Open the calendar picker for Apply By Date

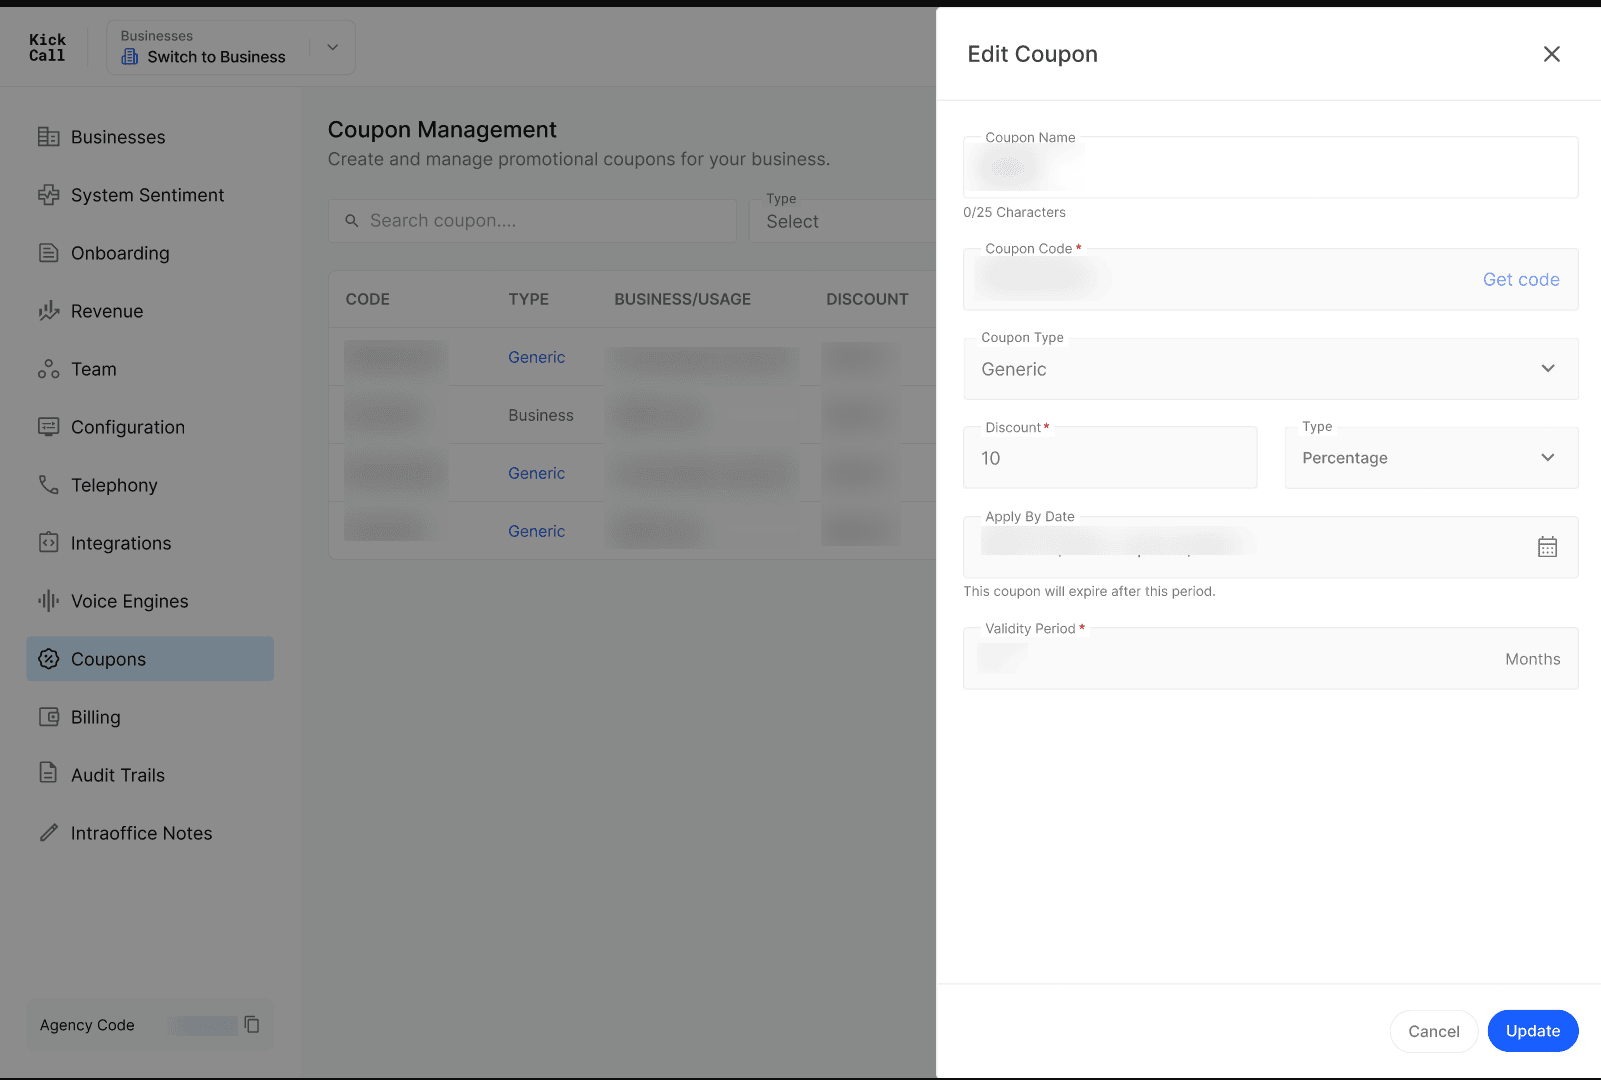pyautogui.click(x=1547, y=547)
